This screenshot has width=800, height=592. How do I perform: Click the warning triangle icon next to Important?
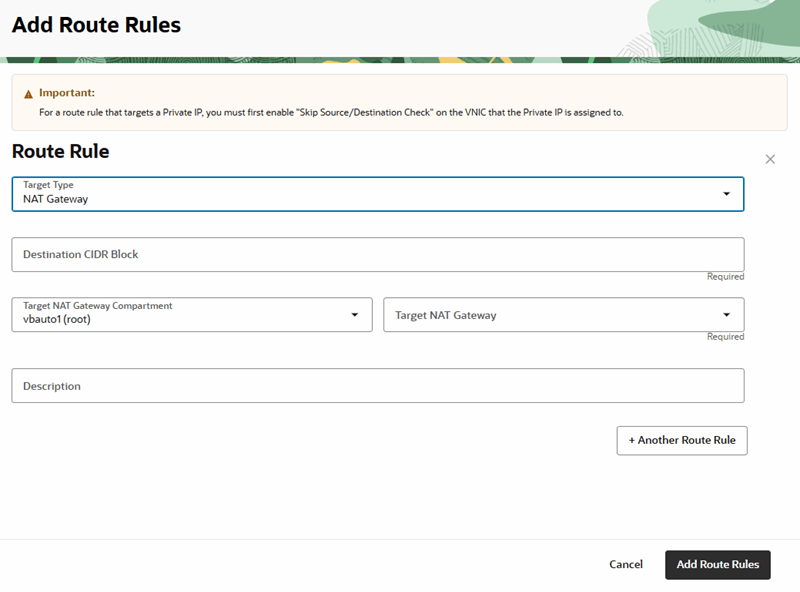click(27, 92)
